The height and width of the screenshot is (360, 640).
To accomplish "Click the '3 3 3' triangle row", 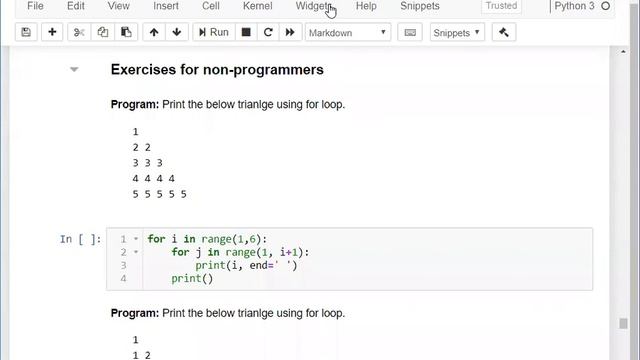I will pos(147,163).
